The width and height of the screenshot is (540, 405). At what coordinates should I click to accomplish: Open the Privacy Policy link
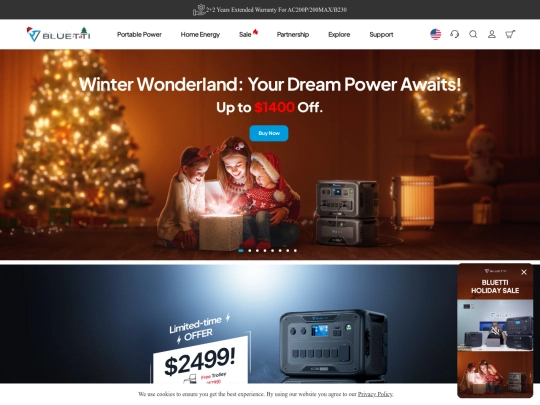click(x=375, y=394)
